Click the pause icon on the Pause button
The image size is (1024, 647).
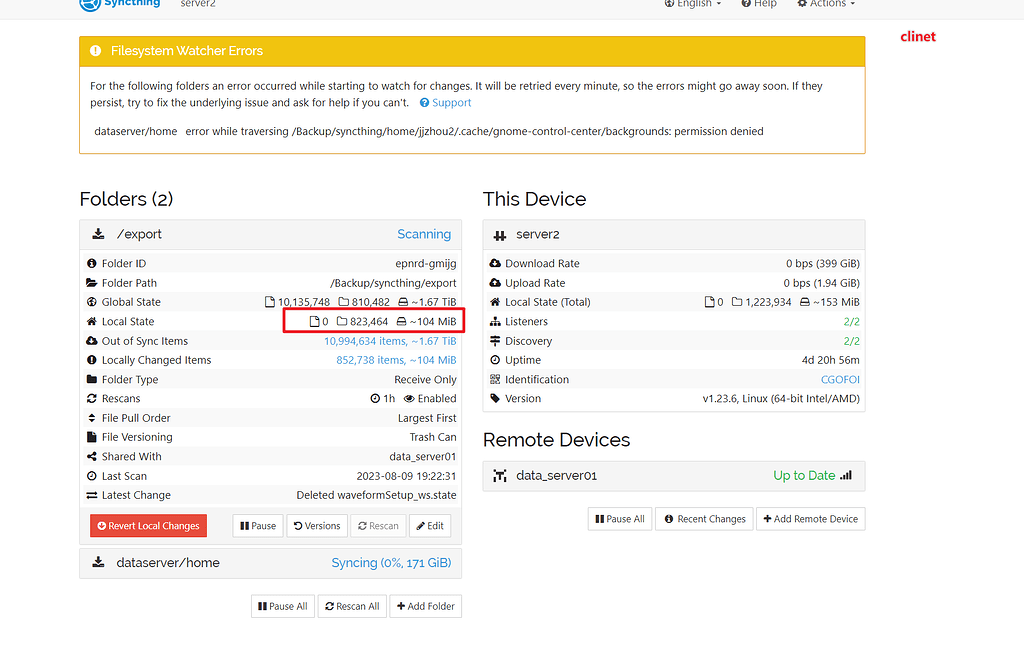coord(243,525)
